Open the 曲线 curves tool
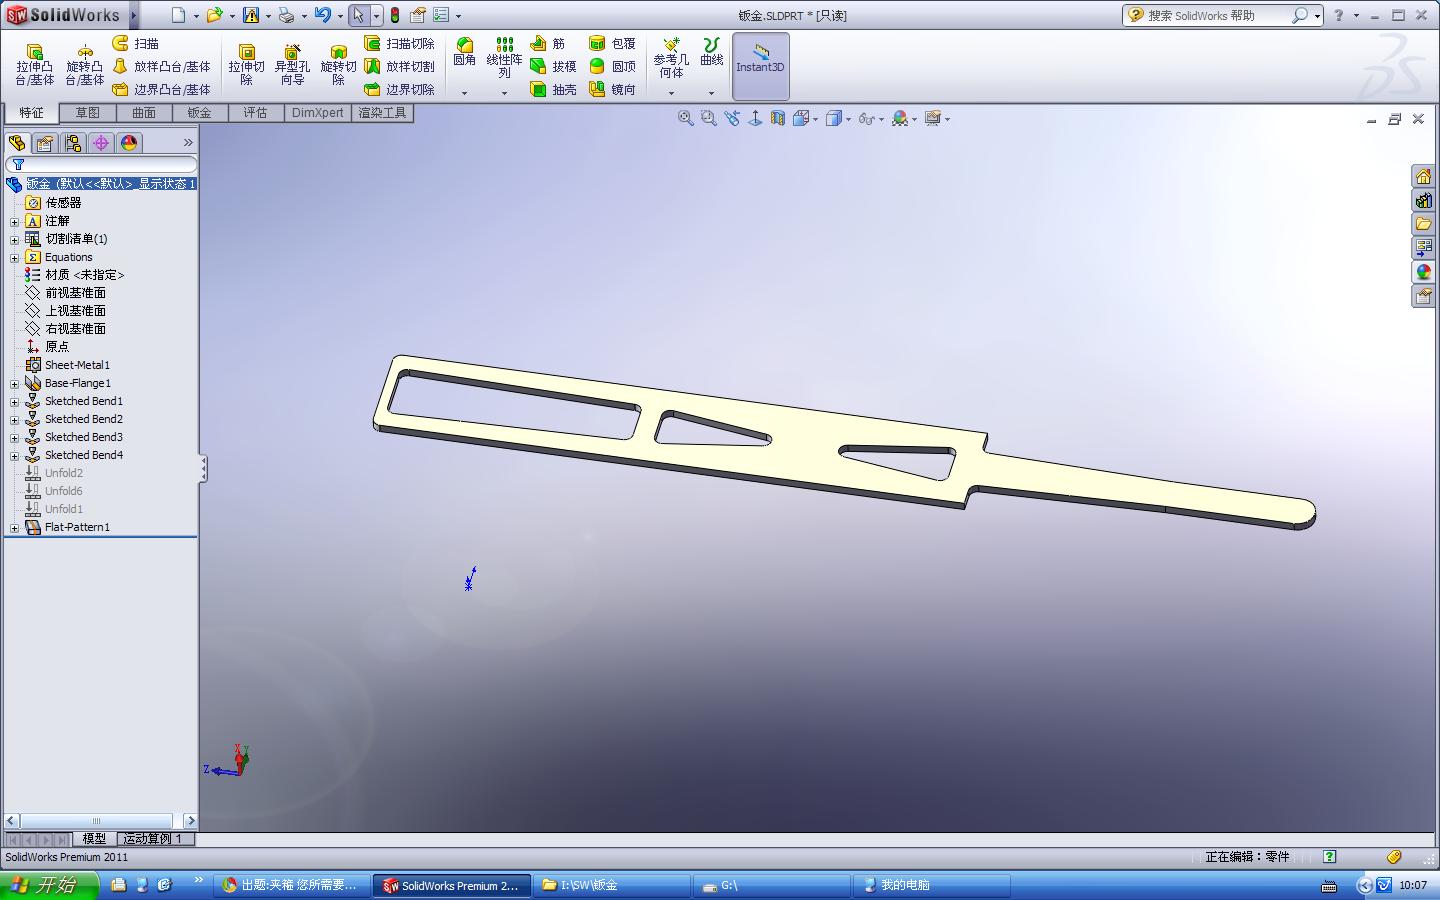The width and height of the screenshot is (1440, 900). [711, 52]
